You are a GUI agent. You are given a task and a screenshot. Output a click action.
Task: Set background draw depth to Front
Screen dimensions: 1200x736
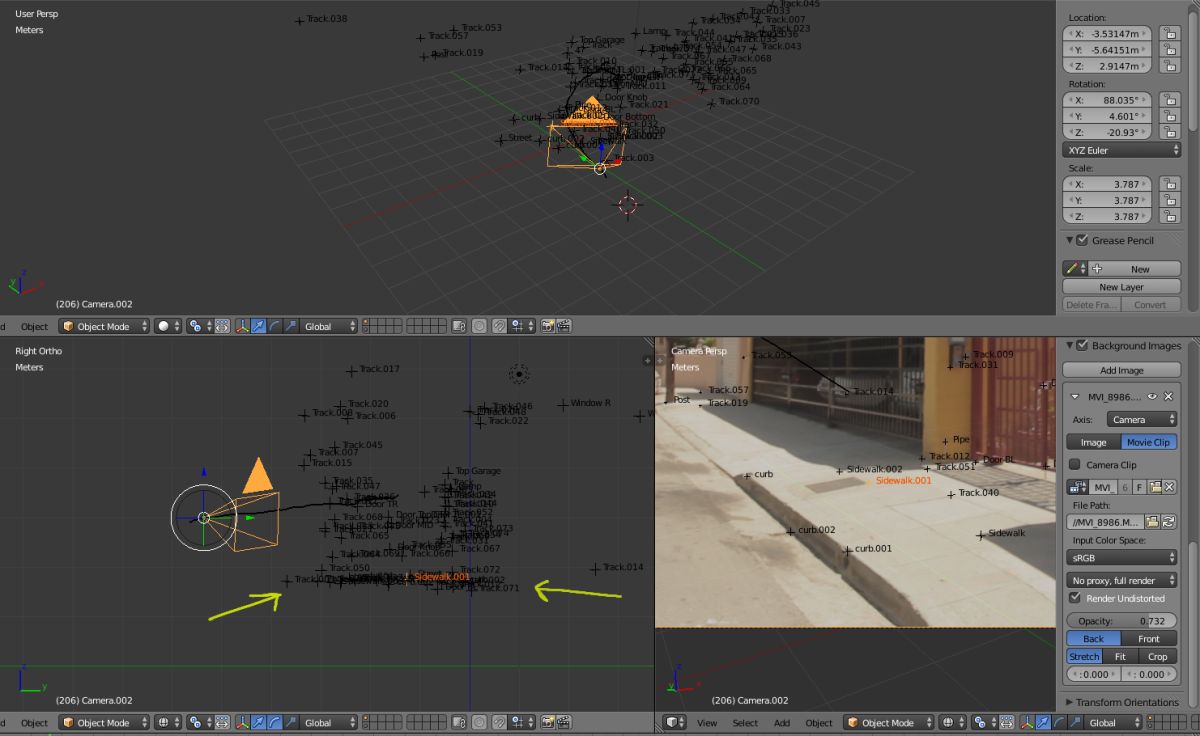pyautogui.click(x=1149, y=639)
